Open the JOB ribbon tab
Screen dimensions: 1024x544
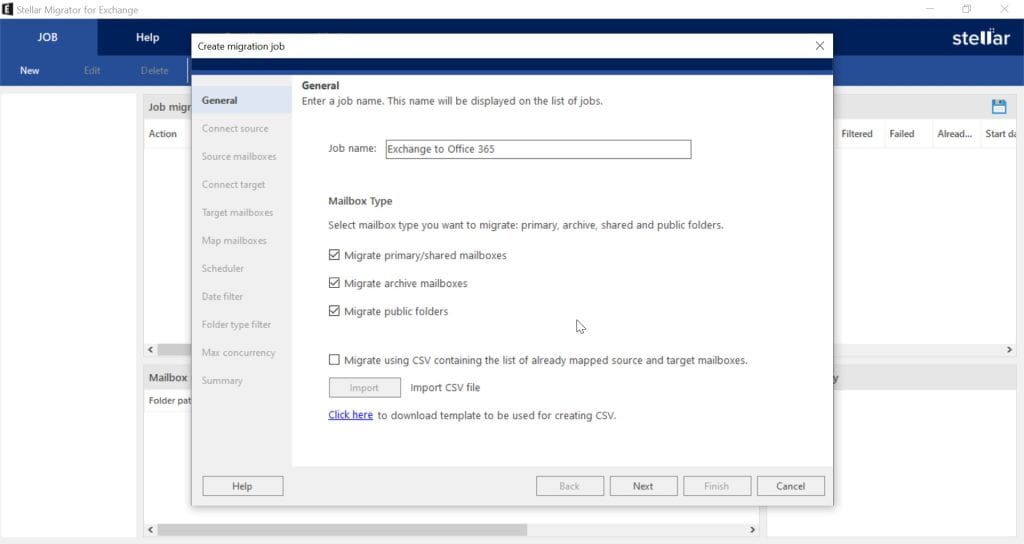coord(48,37)
